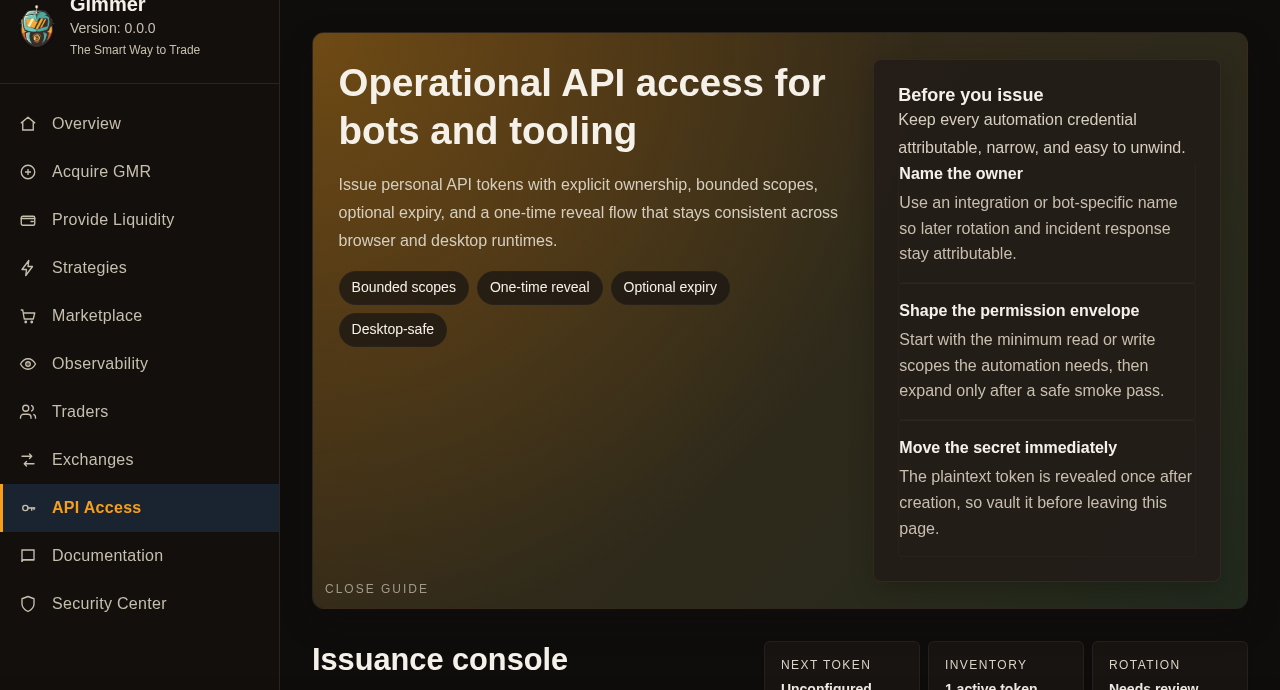Open the Overview page

pyautogui.click(x=140, y=124)
